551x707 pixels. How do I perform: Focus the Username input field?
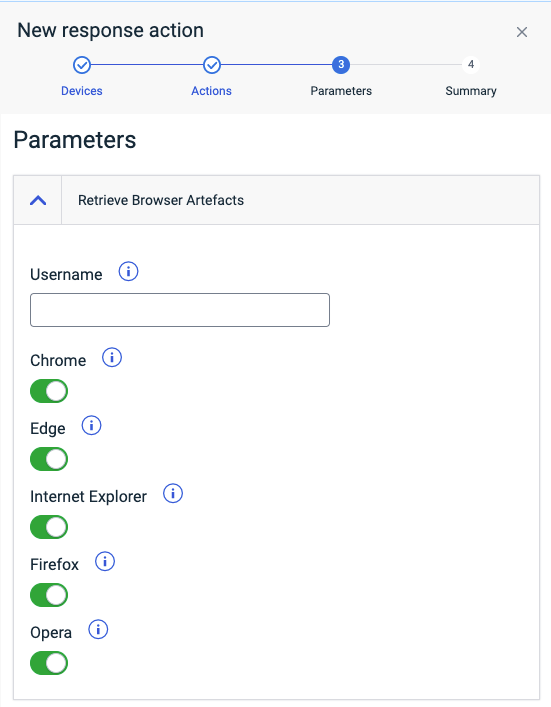[180, 310]
